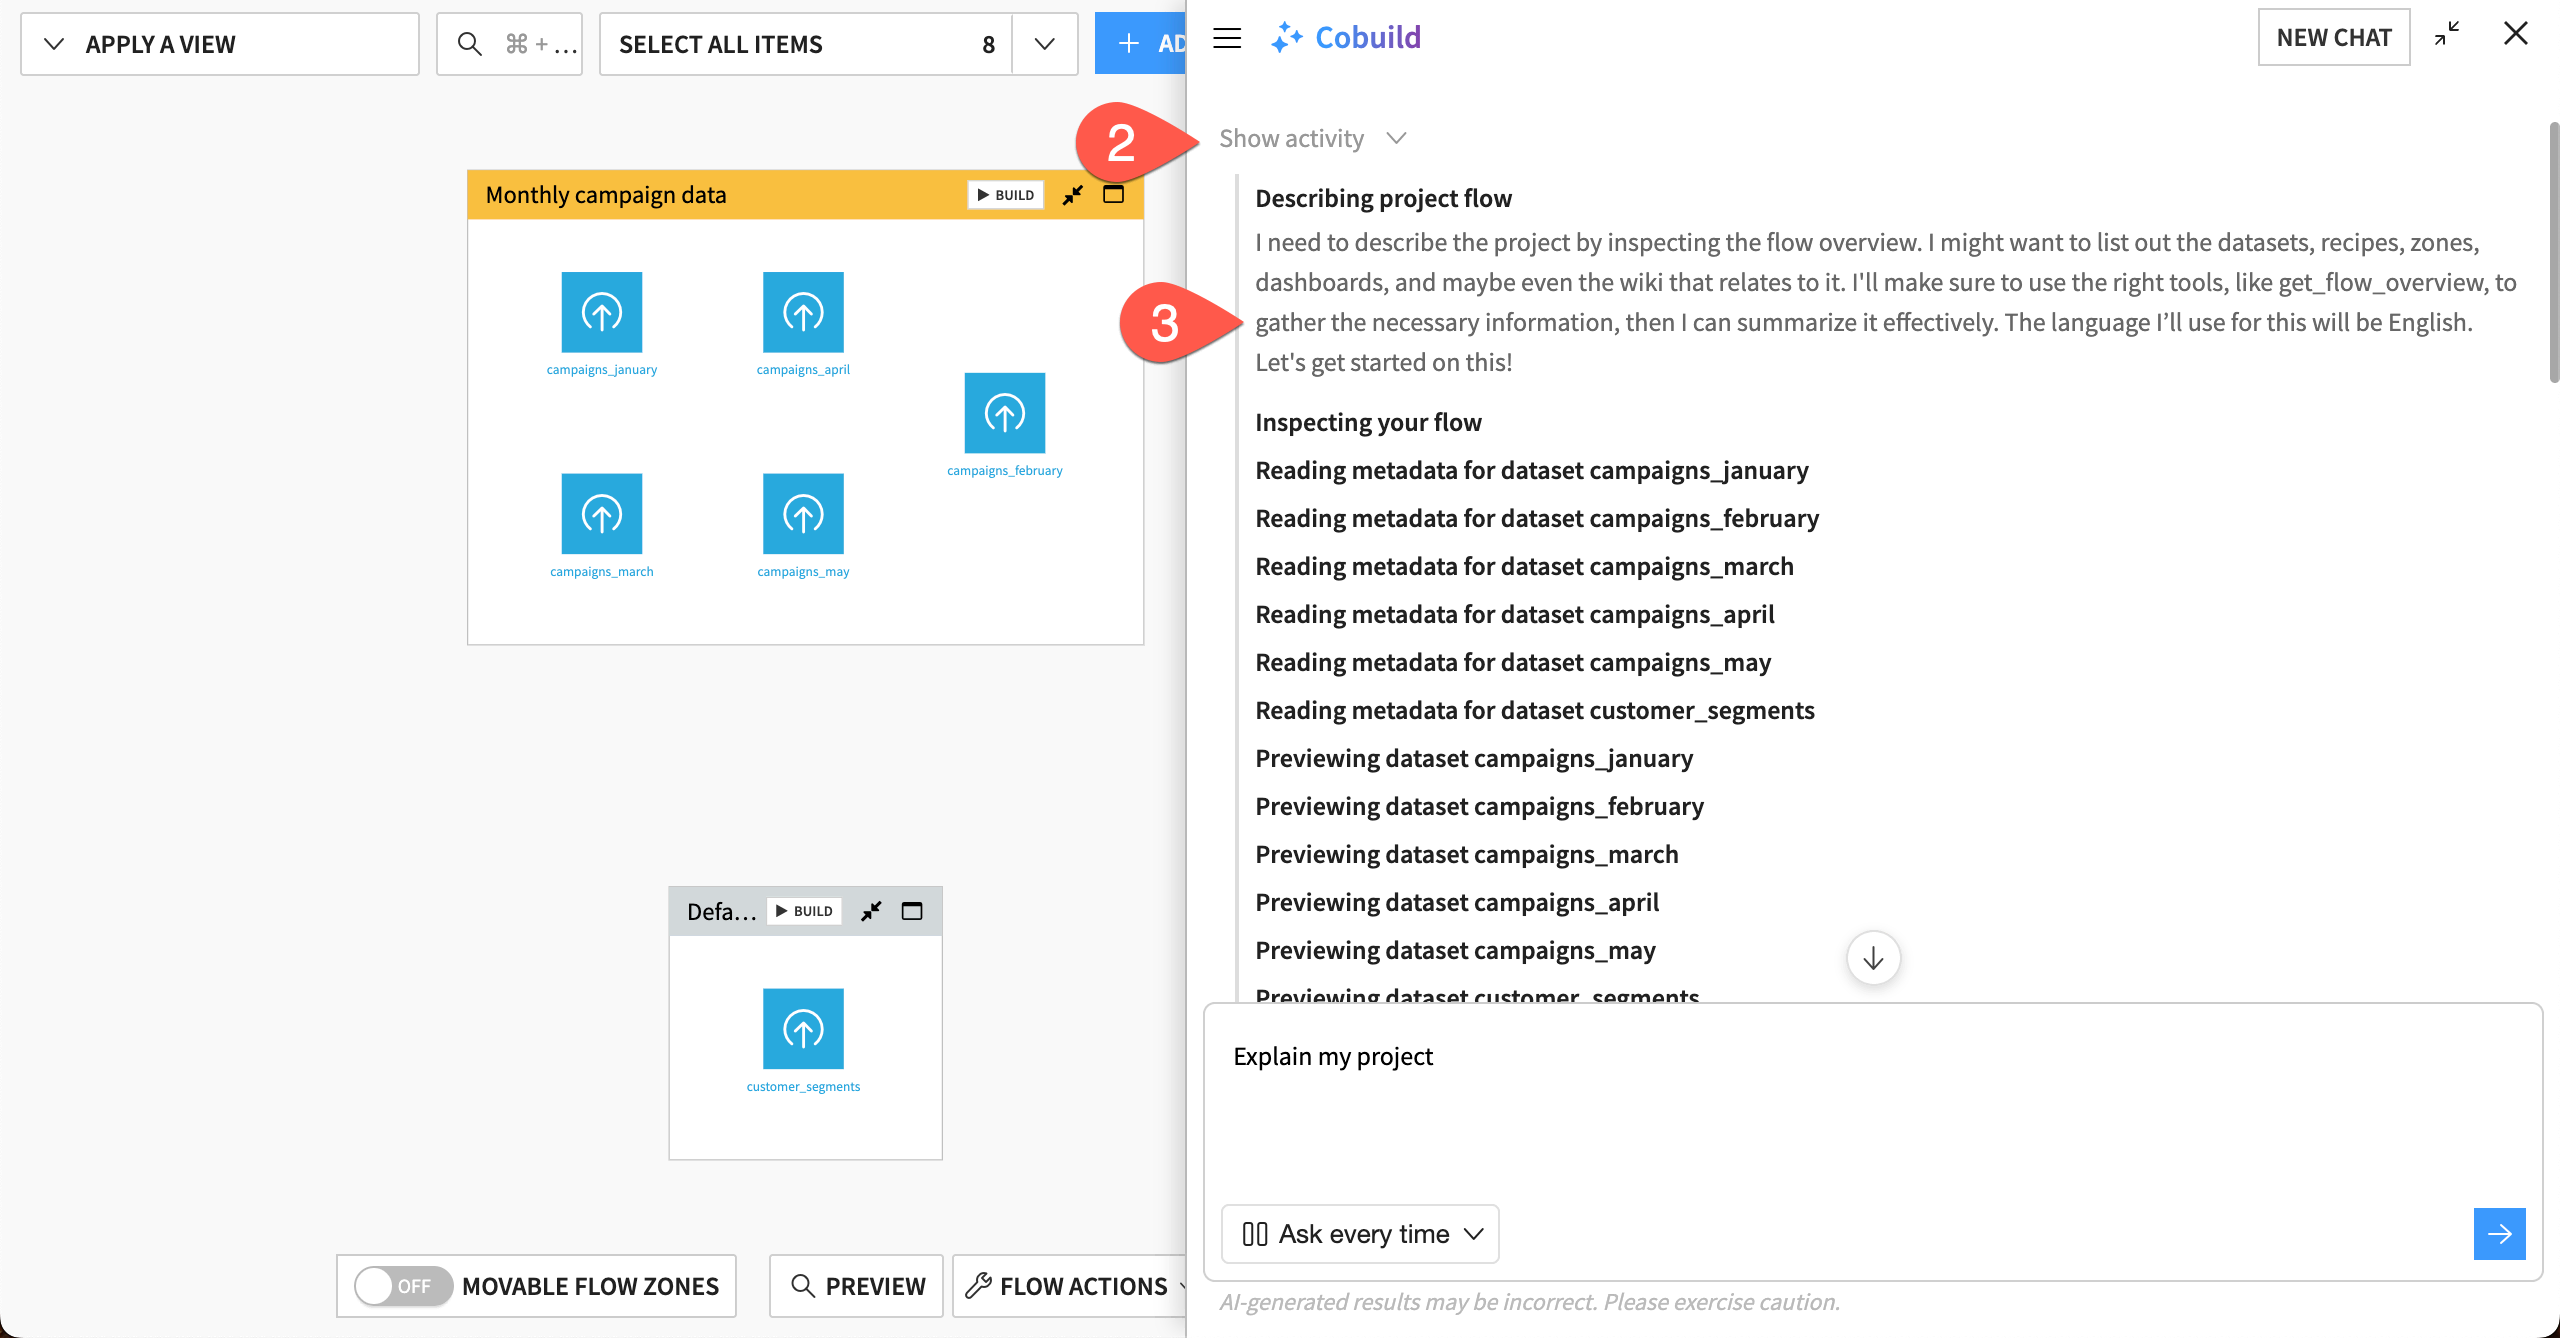Click the Describing project flow heading
Image resolution: width=2560 pixels, height=1338 pixels.
click(x=1383, y=198)
